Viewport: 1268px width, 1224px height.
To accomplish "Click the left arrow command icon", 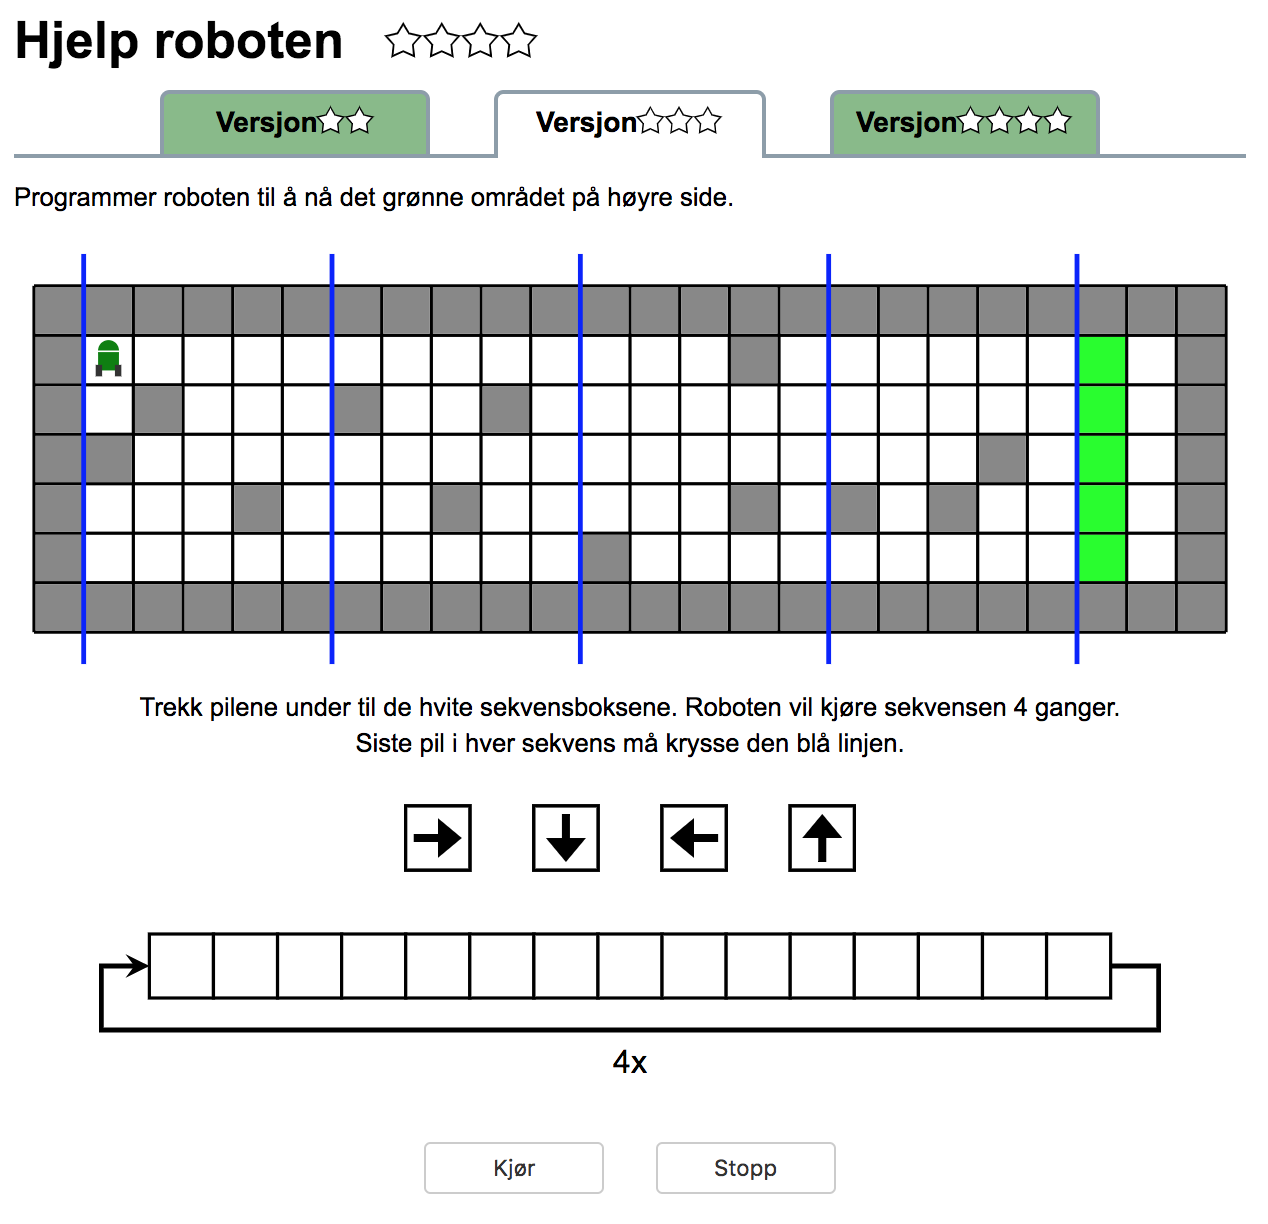I will pyautogui.click(x=694, y=838).
